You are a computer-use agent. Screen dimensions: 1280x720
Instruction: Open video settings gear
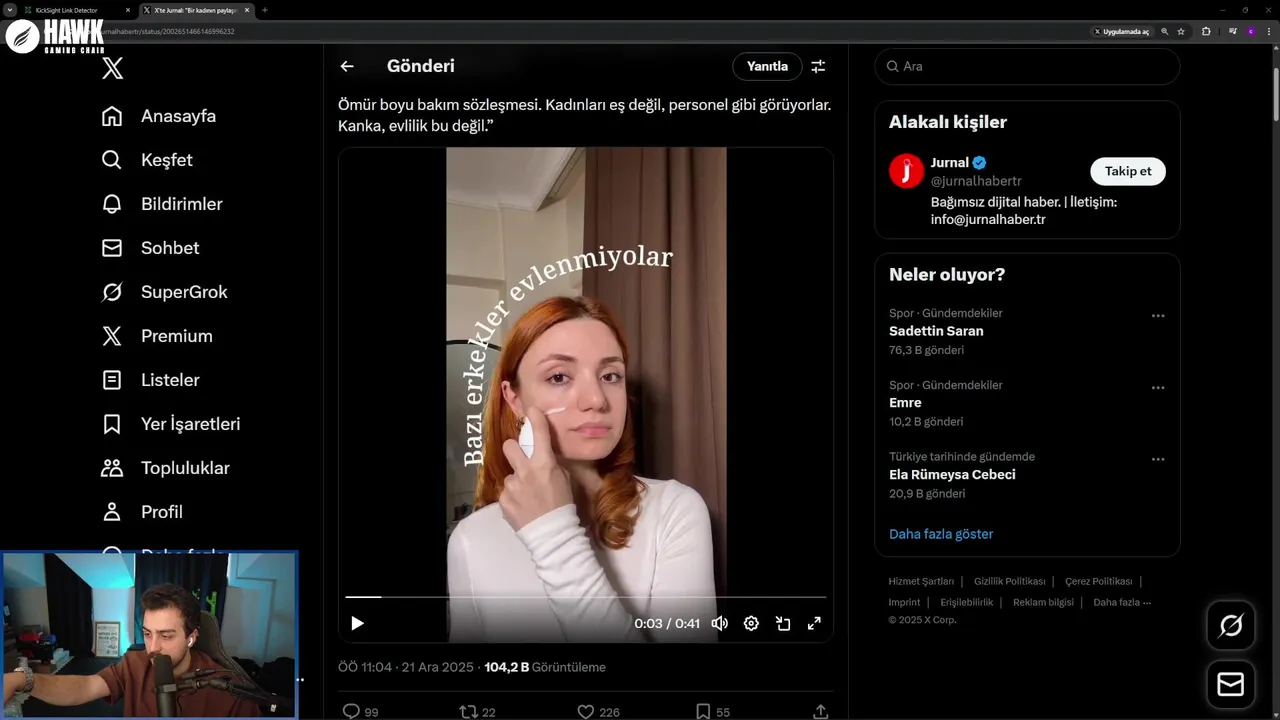pos(751,623)
